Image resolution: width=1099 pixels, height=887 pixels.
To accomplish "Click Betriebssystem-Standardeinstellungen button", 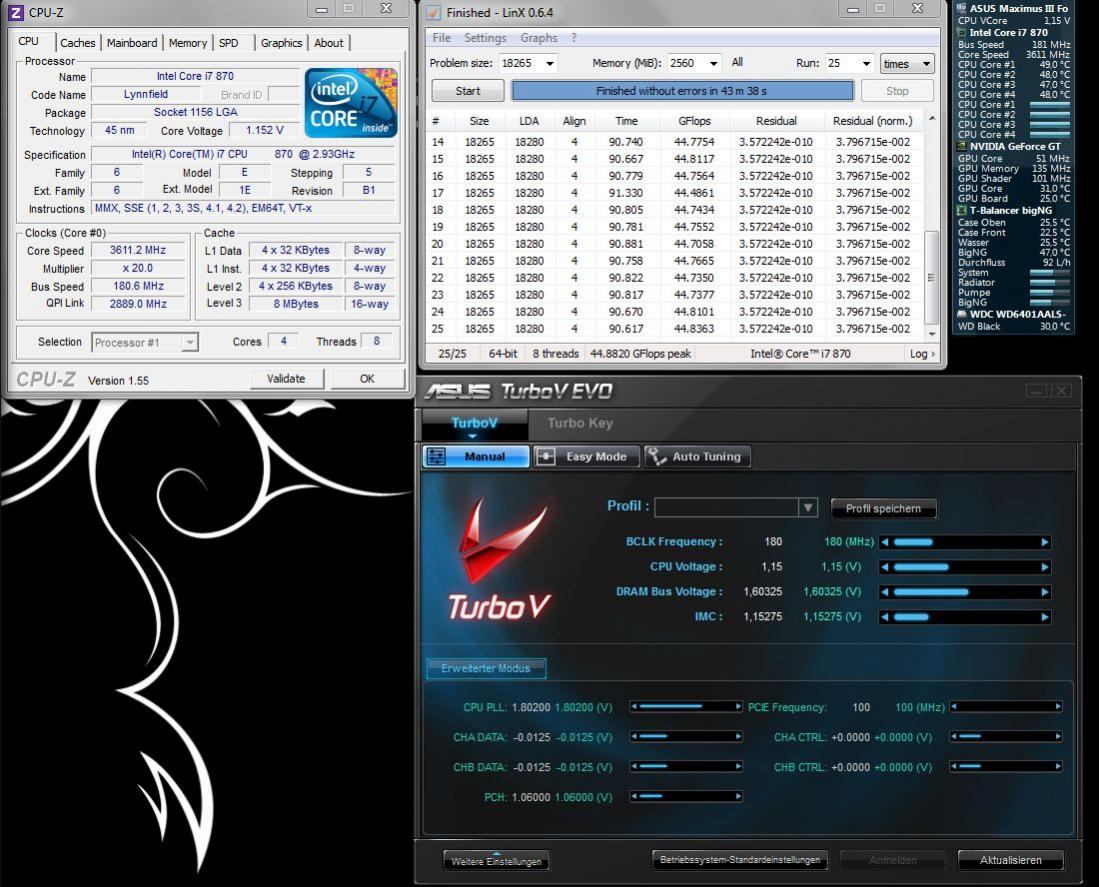I will (739, 860).
